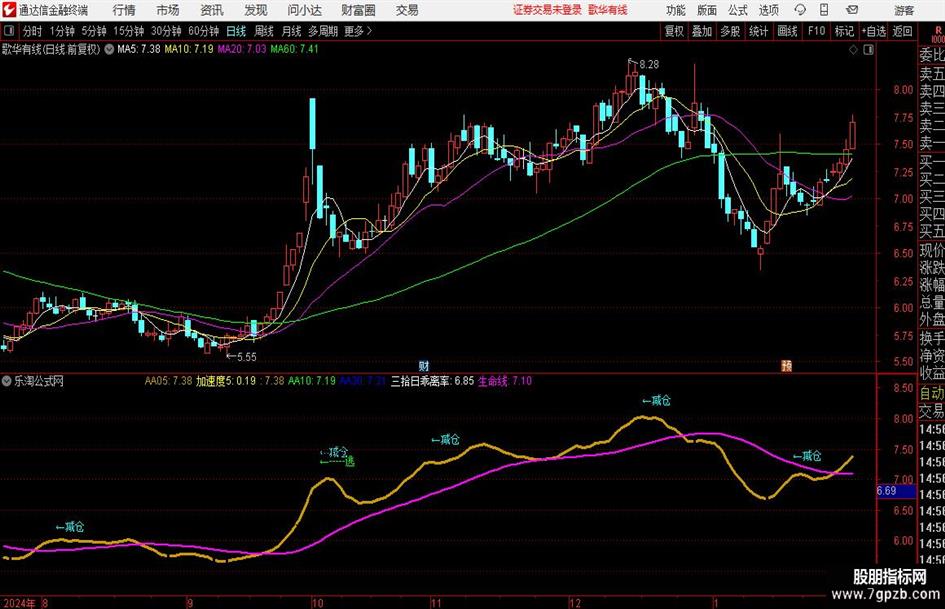
Task: Click the 复权 button
Action: click(x=674, y=31)
